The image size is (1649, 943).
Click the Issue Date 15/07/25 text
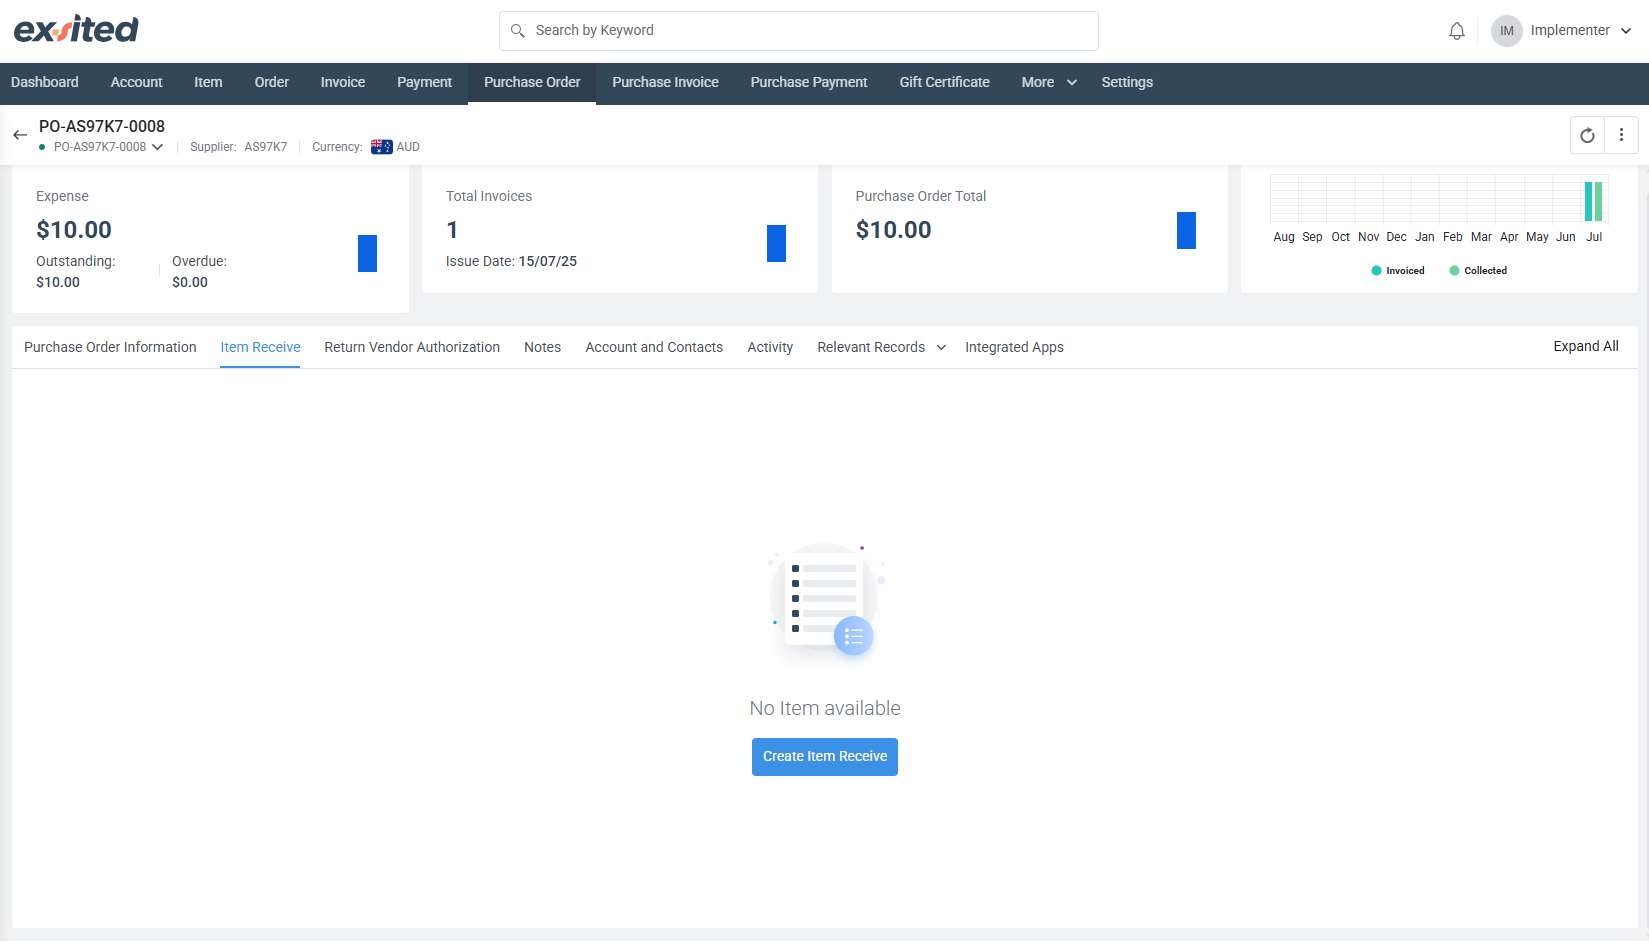[x=511, y=261]
